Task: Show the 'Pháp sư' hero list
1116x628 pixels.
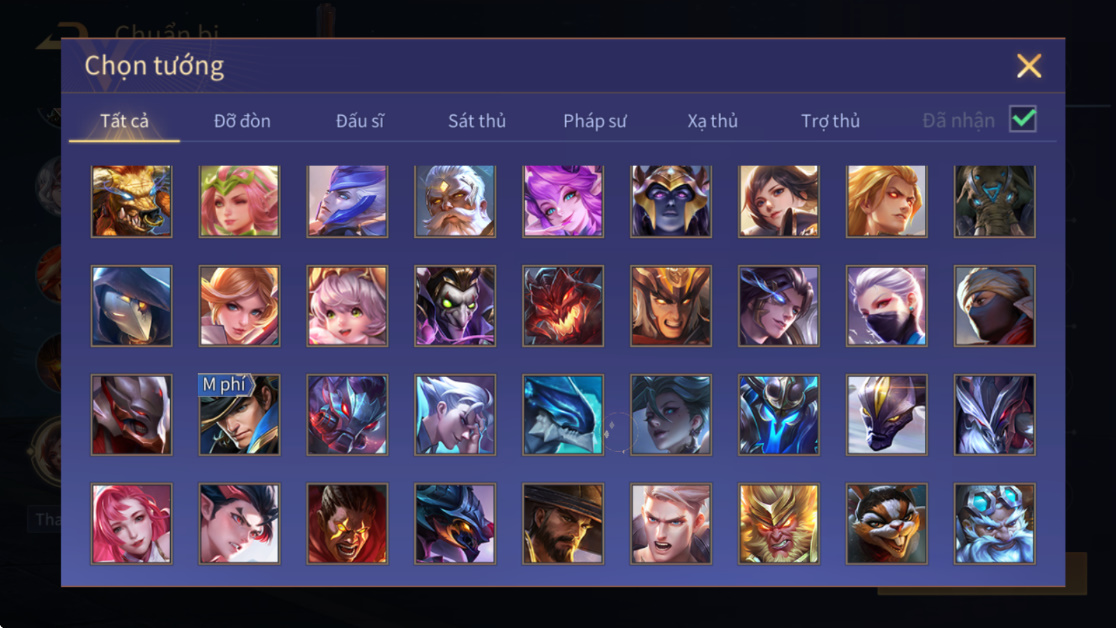Action: (595, 121)
